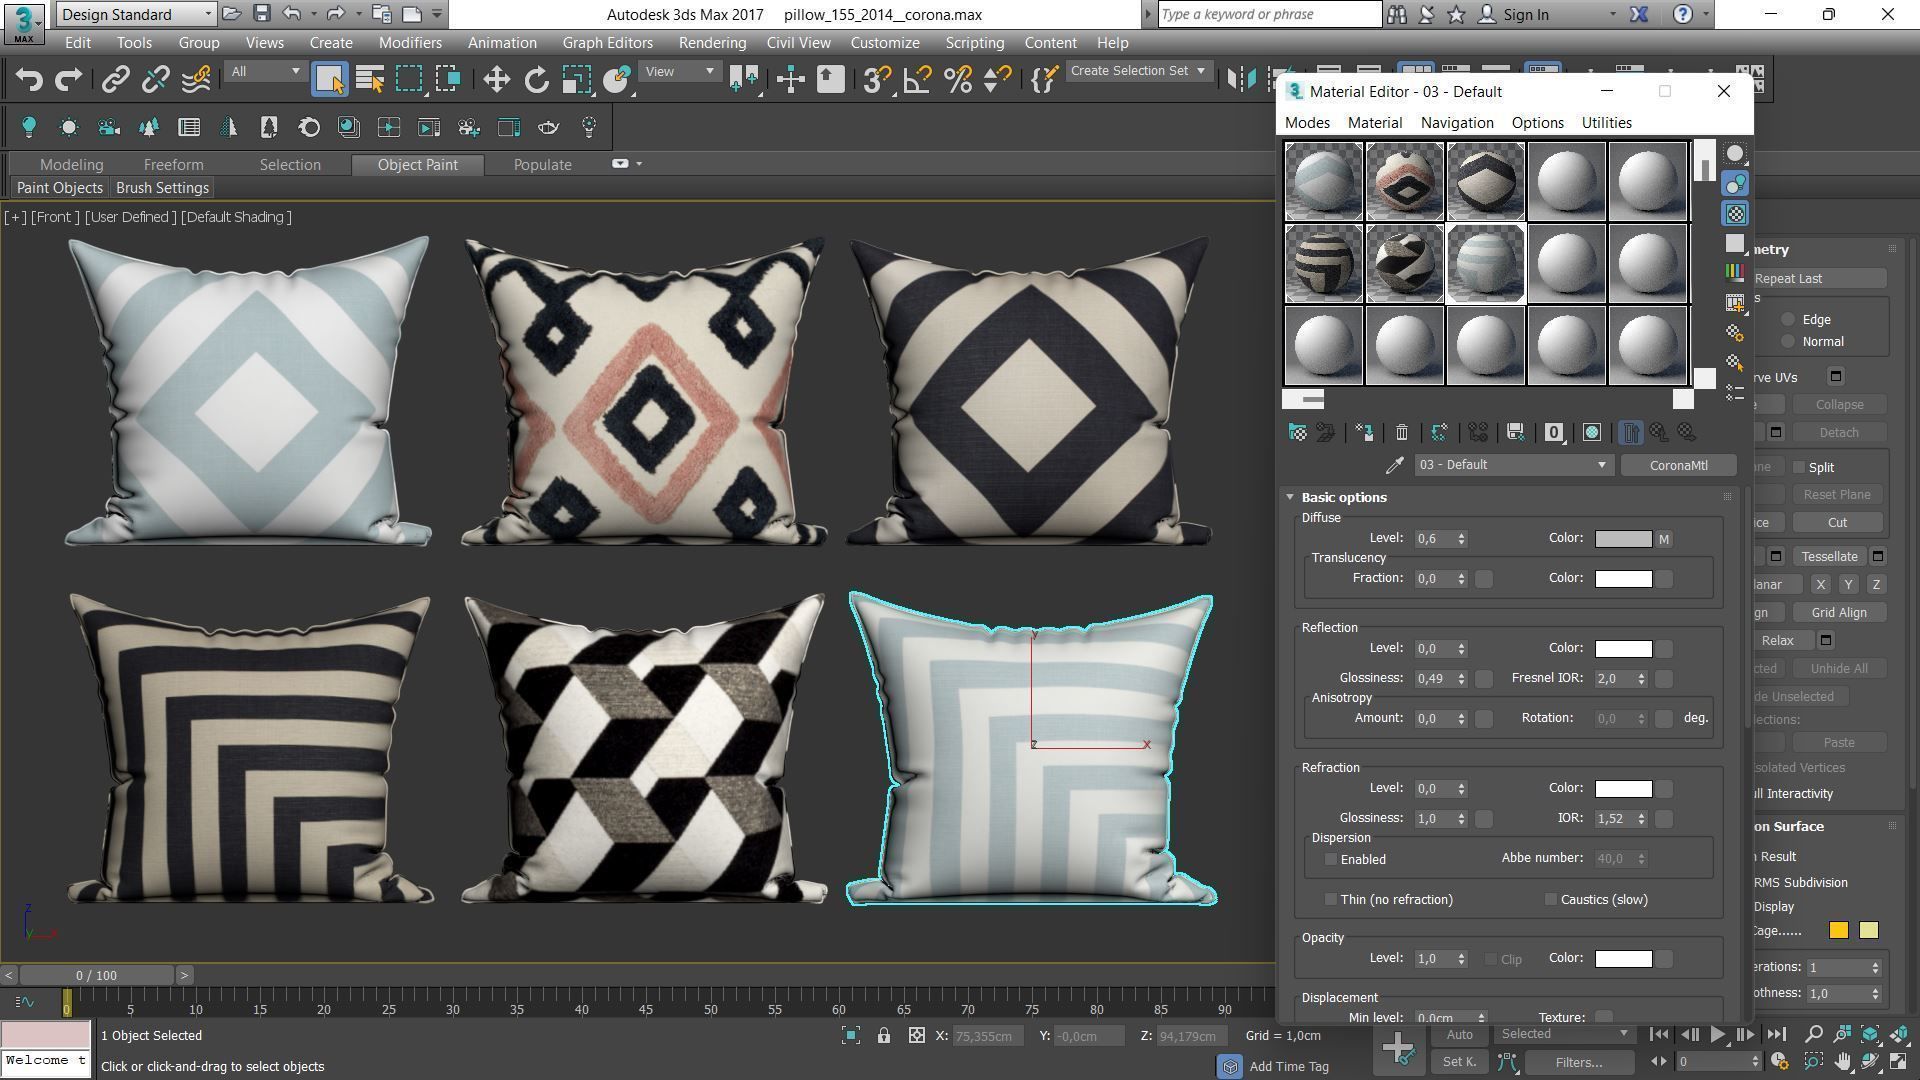Click the Tessellate button

[x=1829, y=557]
